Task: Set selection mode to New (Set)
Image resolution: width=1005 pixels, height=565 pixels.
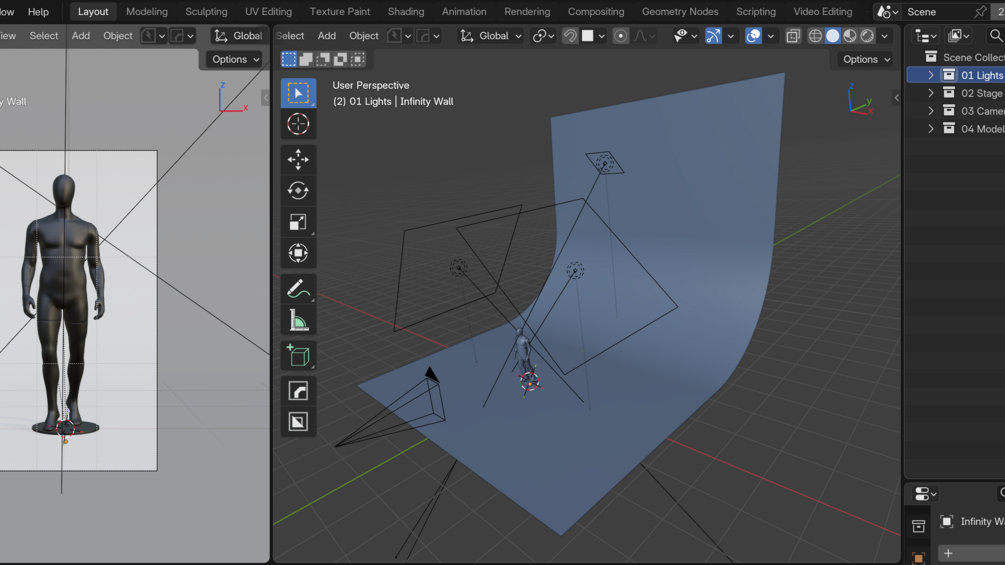Action: pyautogui.click(x=289, y=59)
